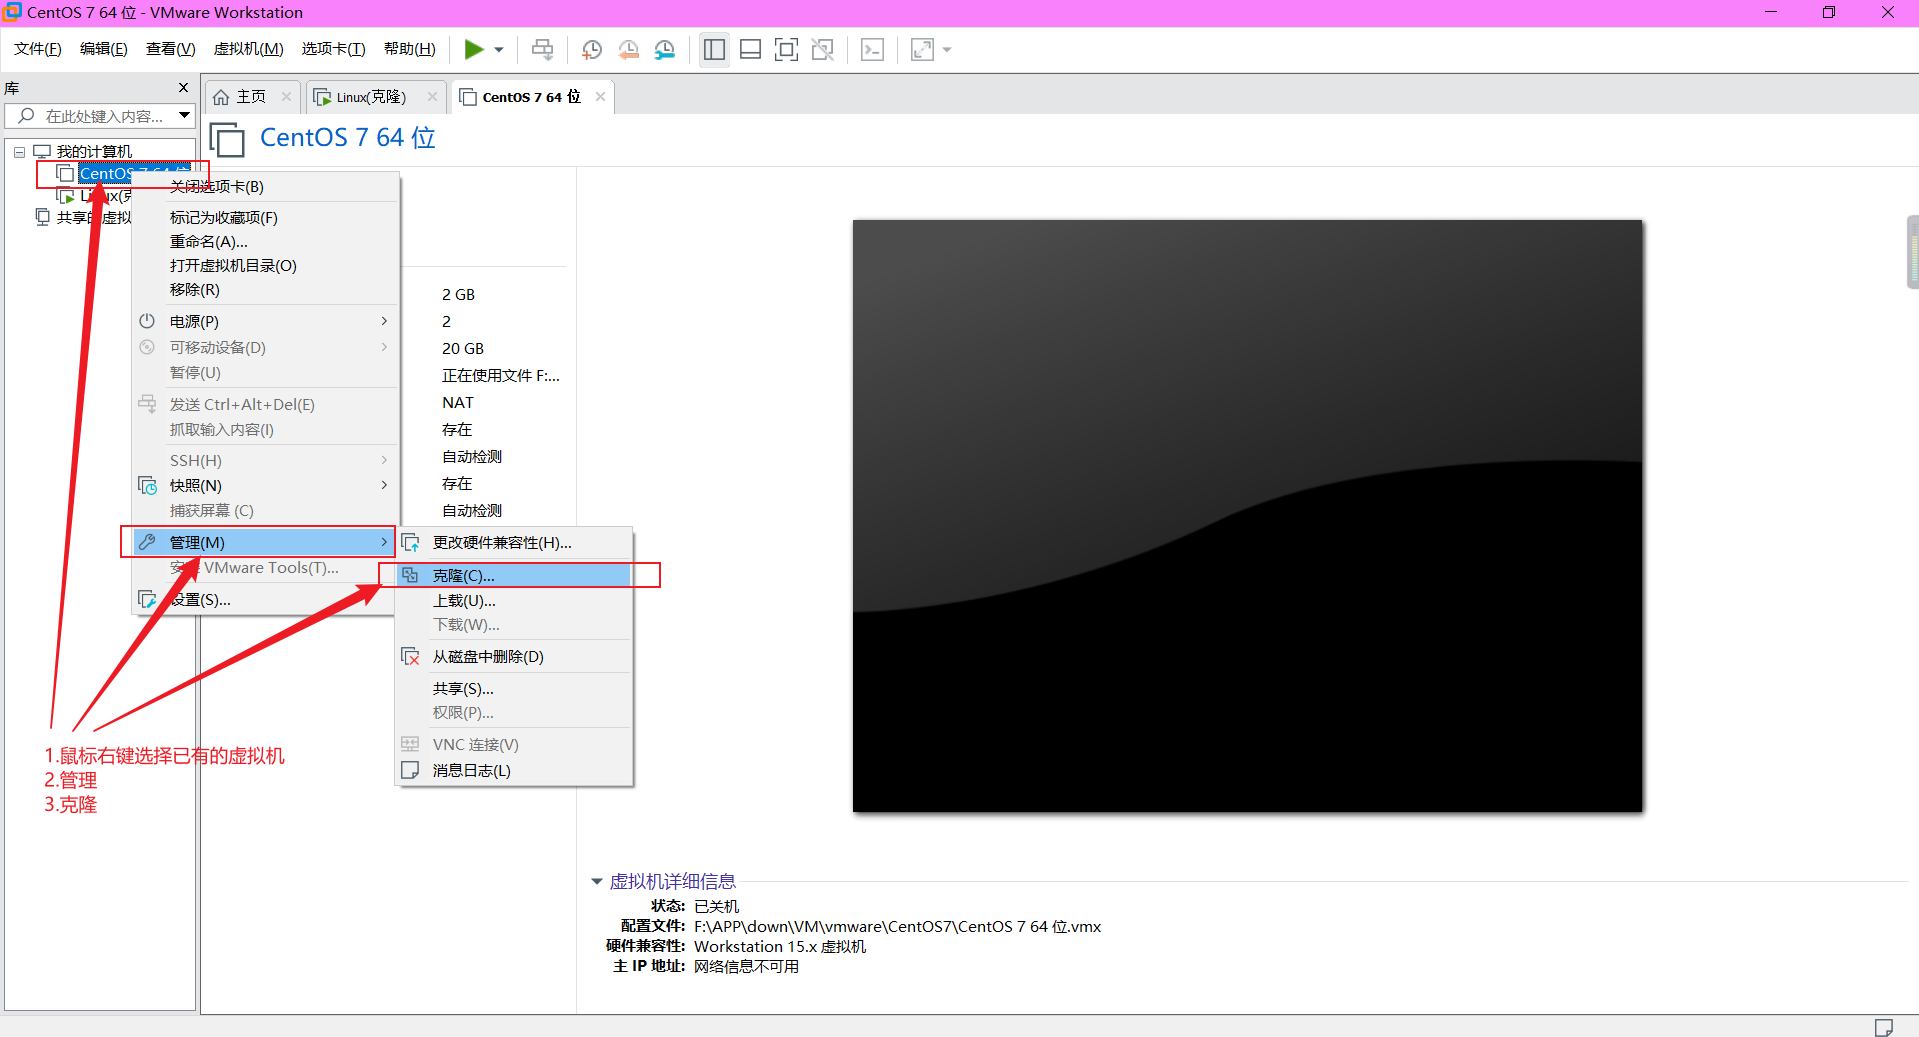This screenshot has height=1037, width=1919.
Task: Click the stretch guest display icon
Action: tap(922, 49)
